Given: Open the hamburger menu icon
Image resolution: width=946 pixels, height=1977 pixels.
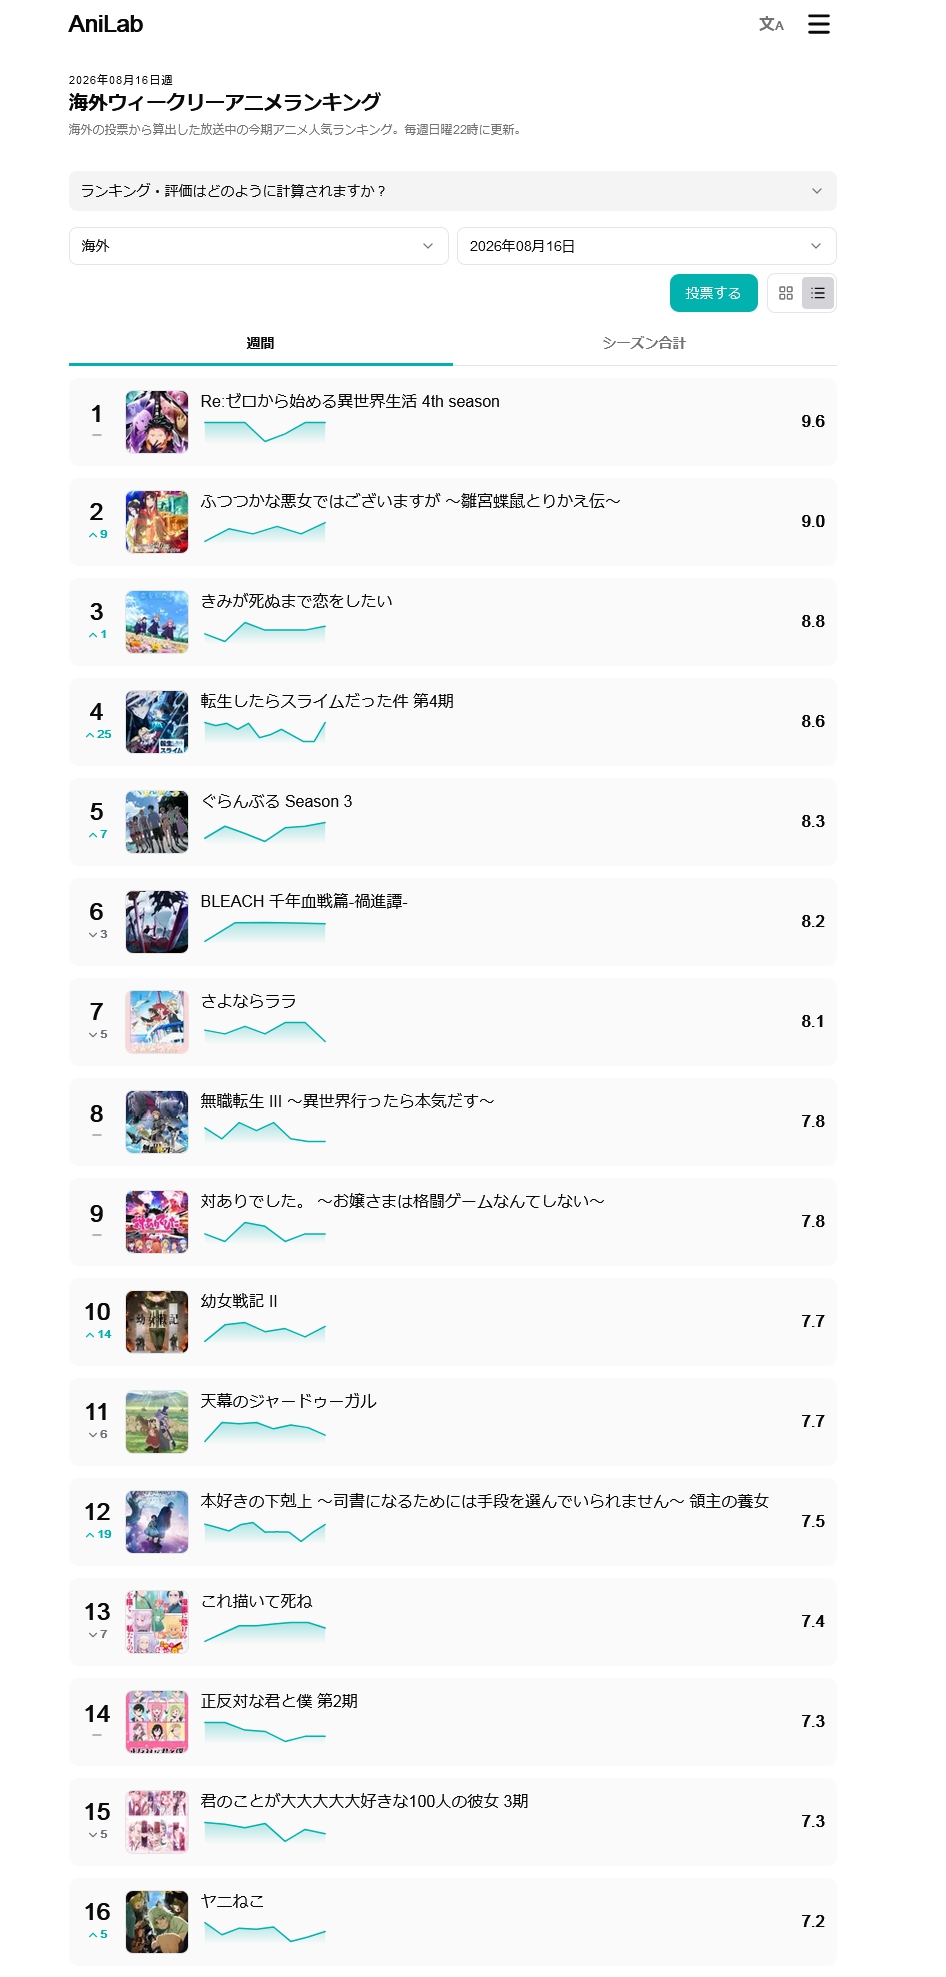Looking at the screenshot, I should pyautogui.click(x=818, y=24).
